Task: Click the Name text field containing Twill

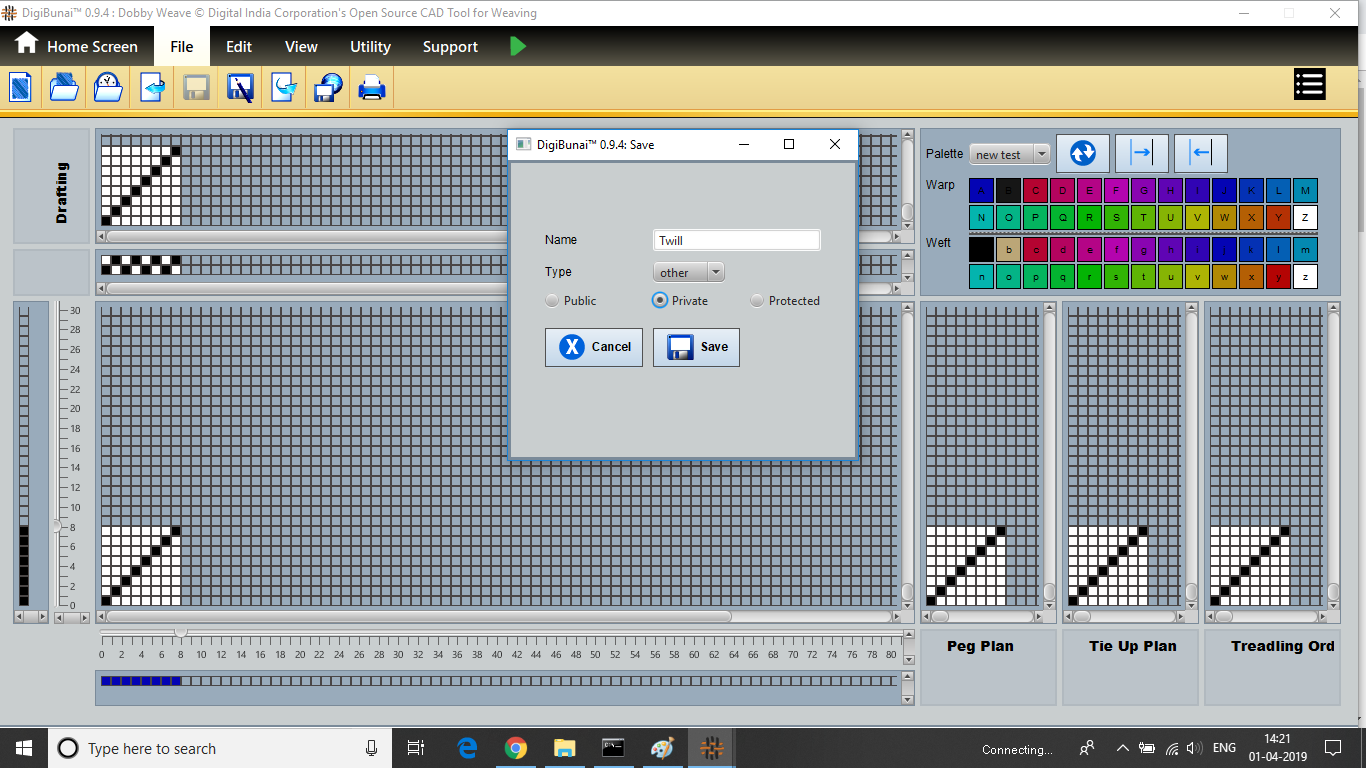Action: [736, 240]
